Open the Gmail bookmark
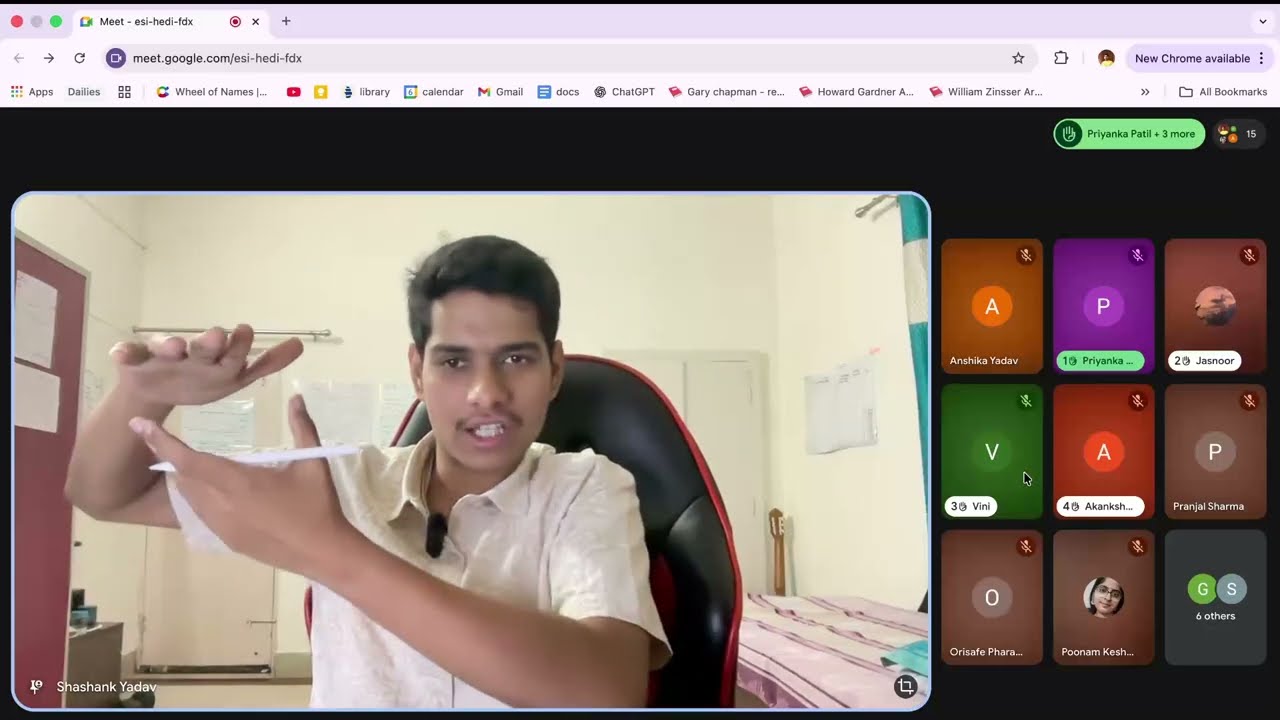The width and height of the screenshot is (1280, 720). point(501,92)
